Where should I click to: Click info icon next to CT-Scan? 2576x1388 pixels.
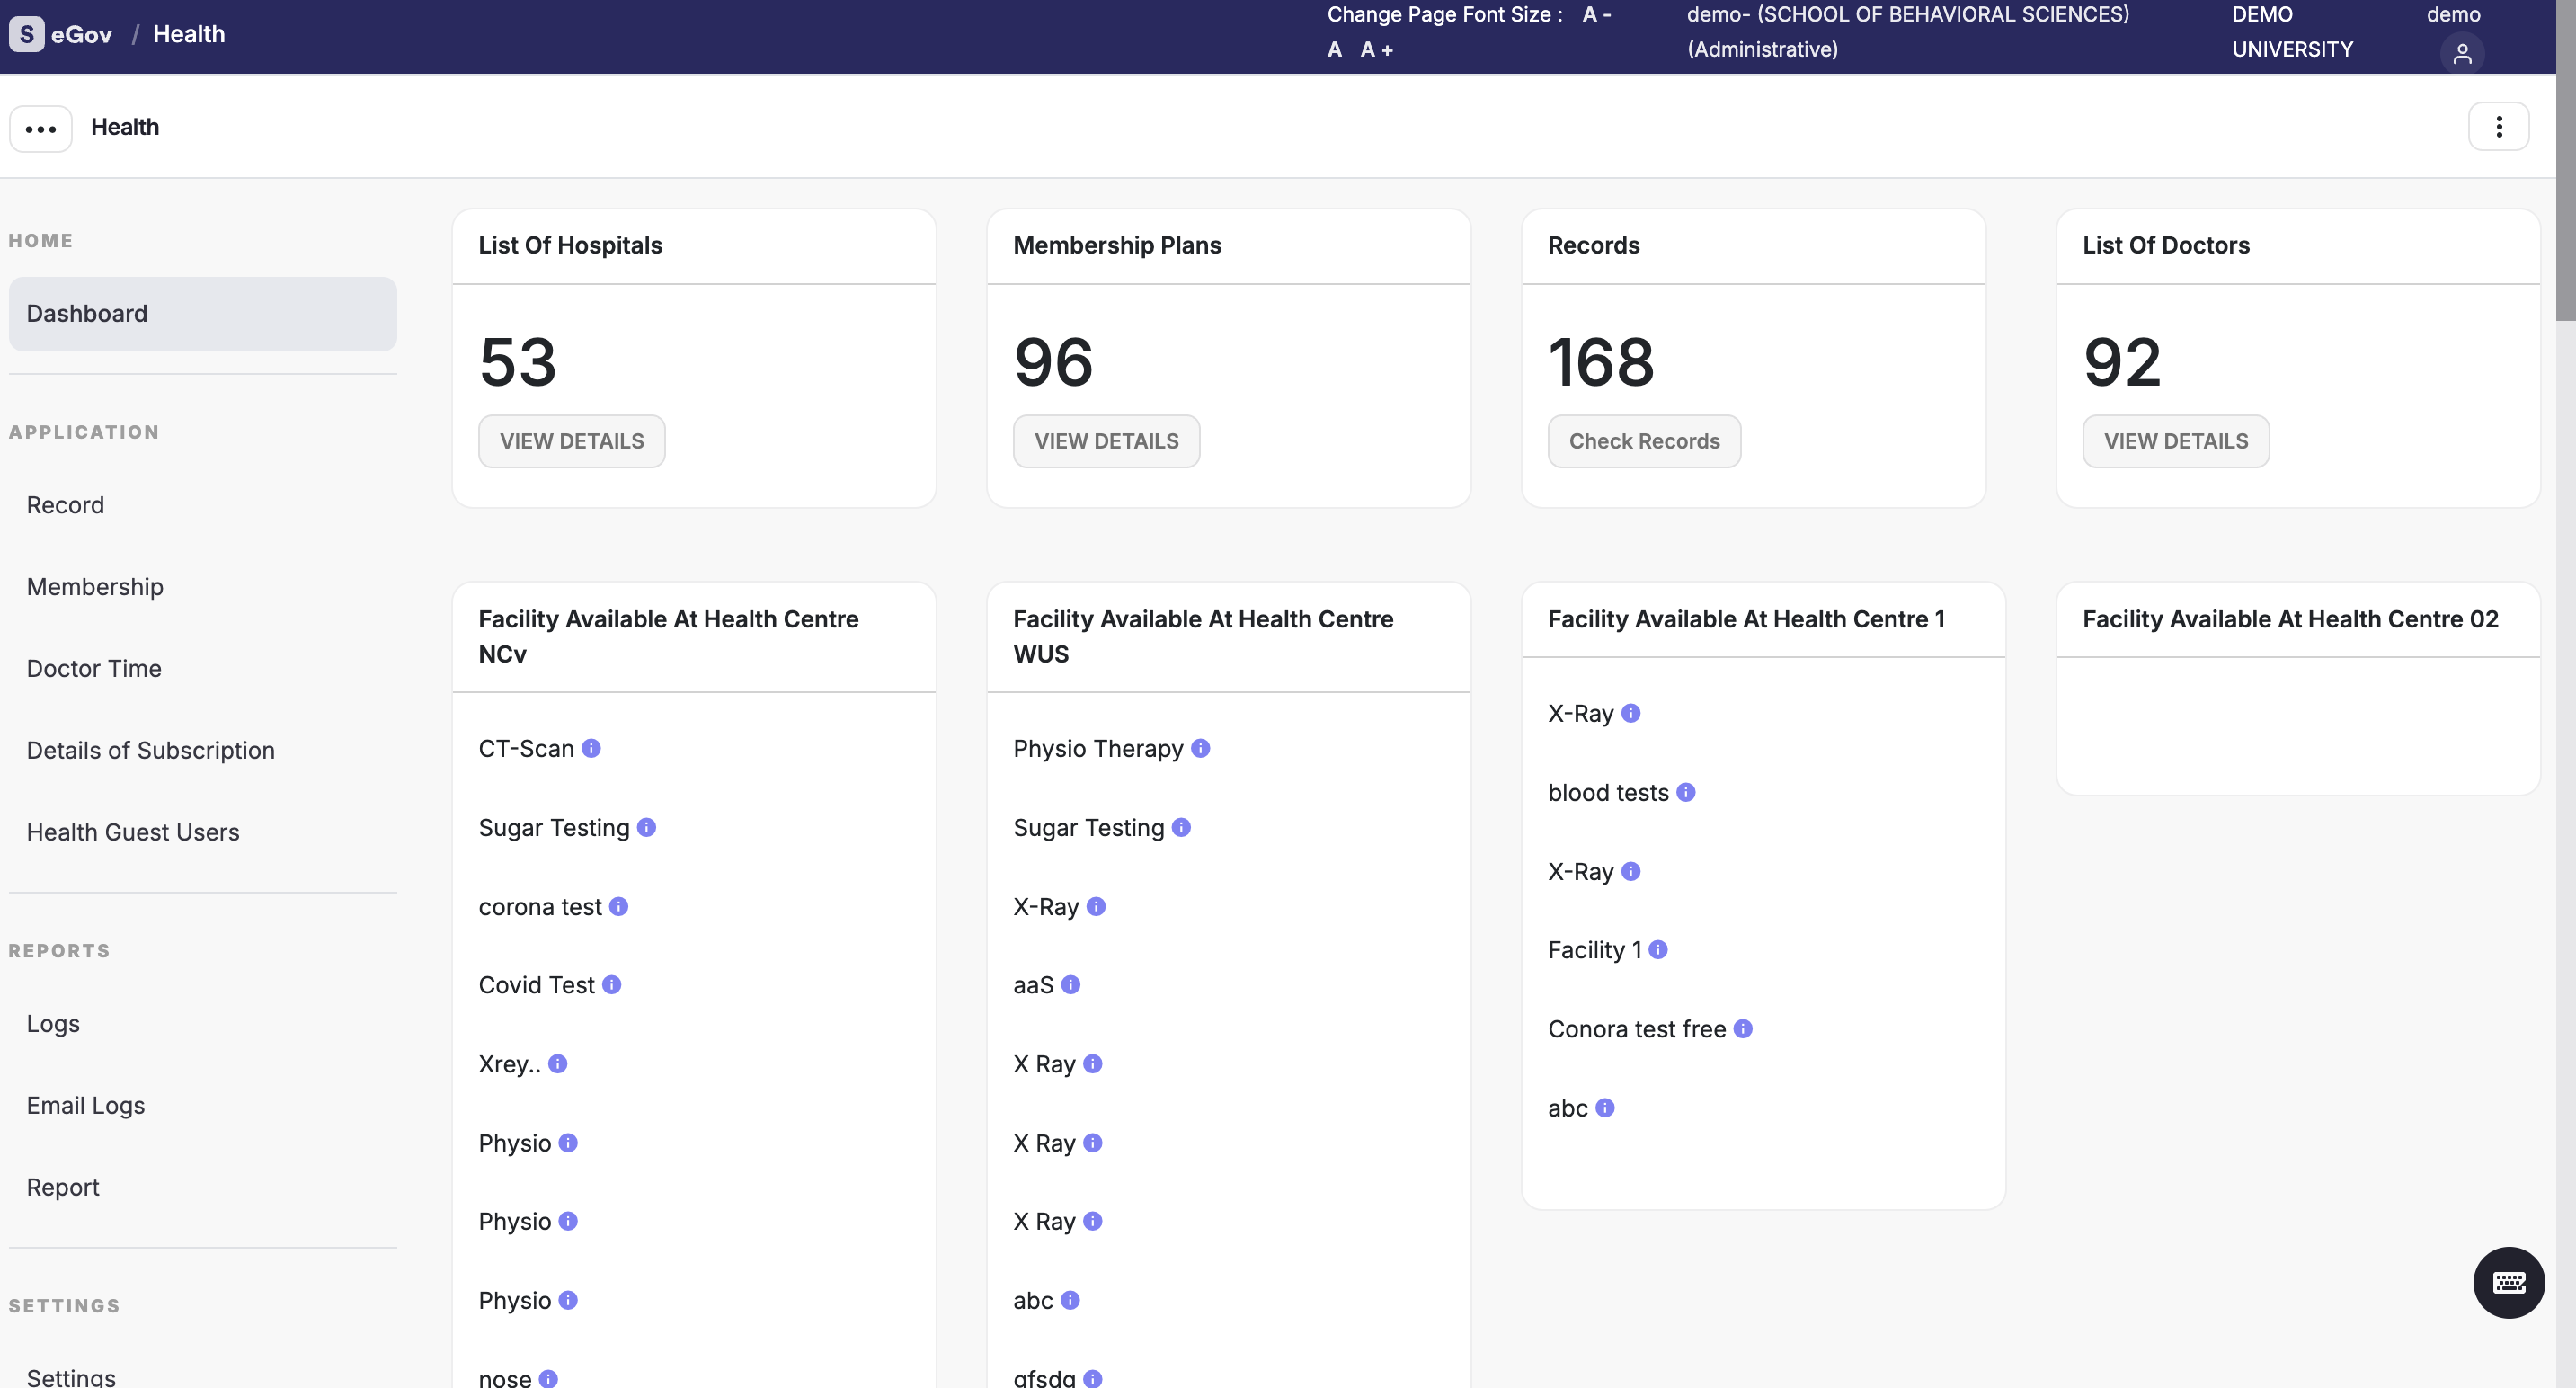tap(591, 748)
